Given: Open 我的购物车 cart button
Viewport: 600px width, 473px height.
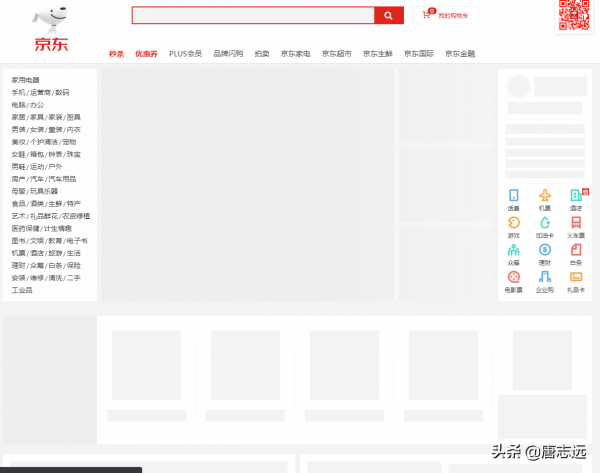Looking at the screenshot, I should click(445, 15).
